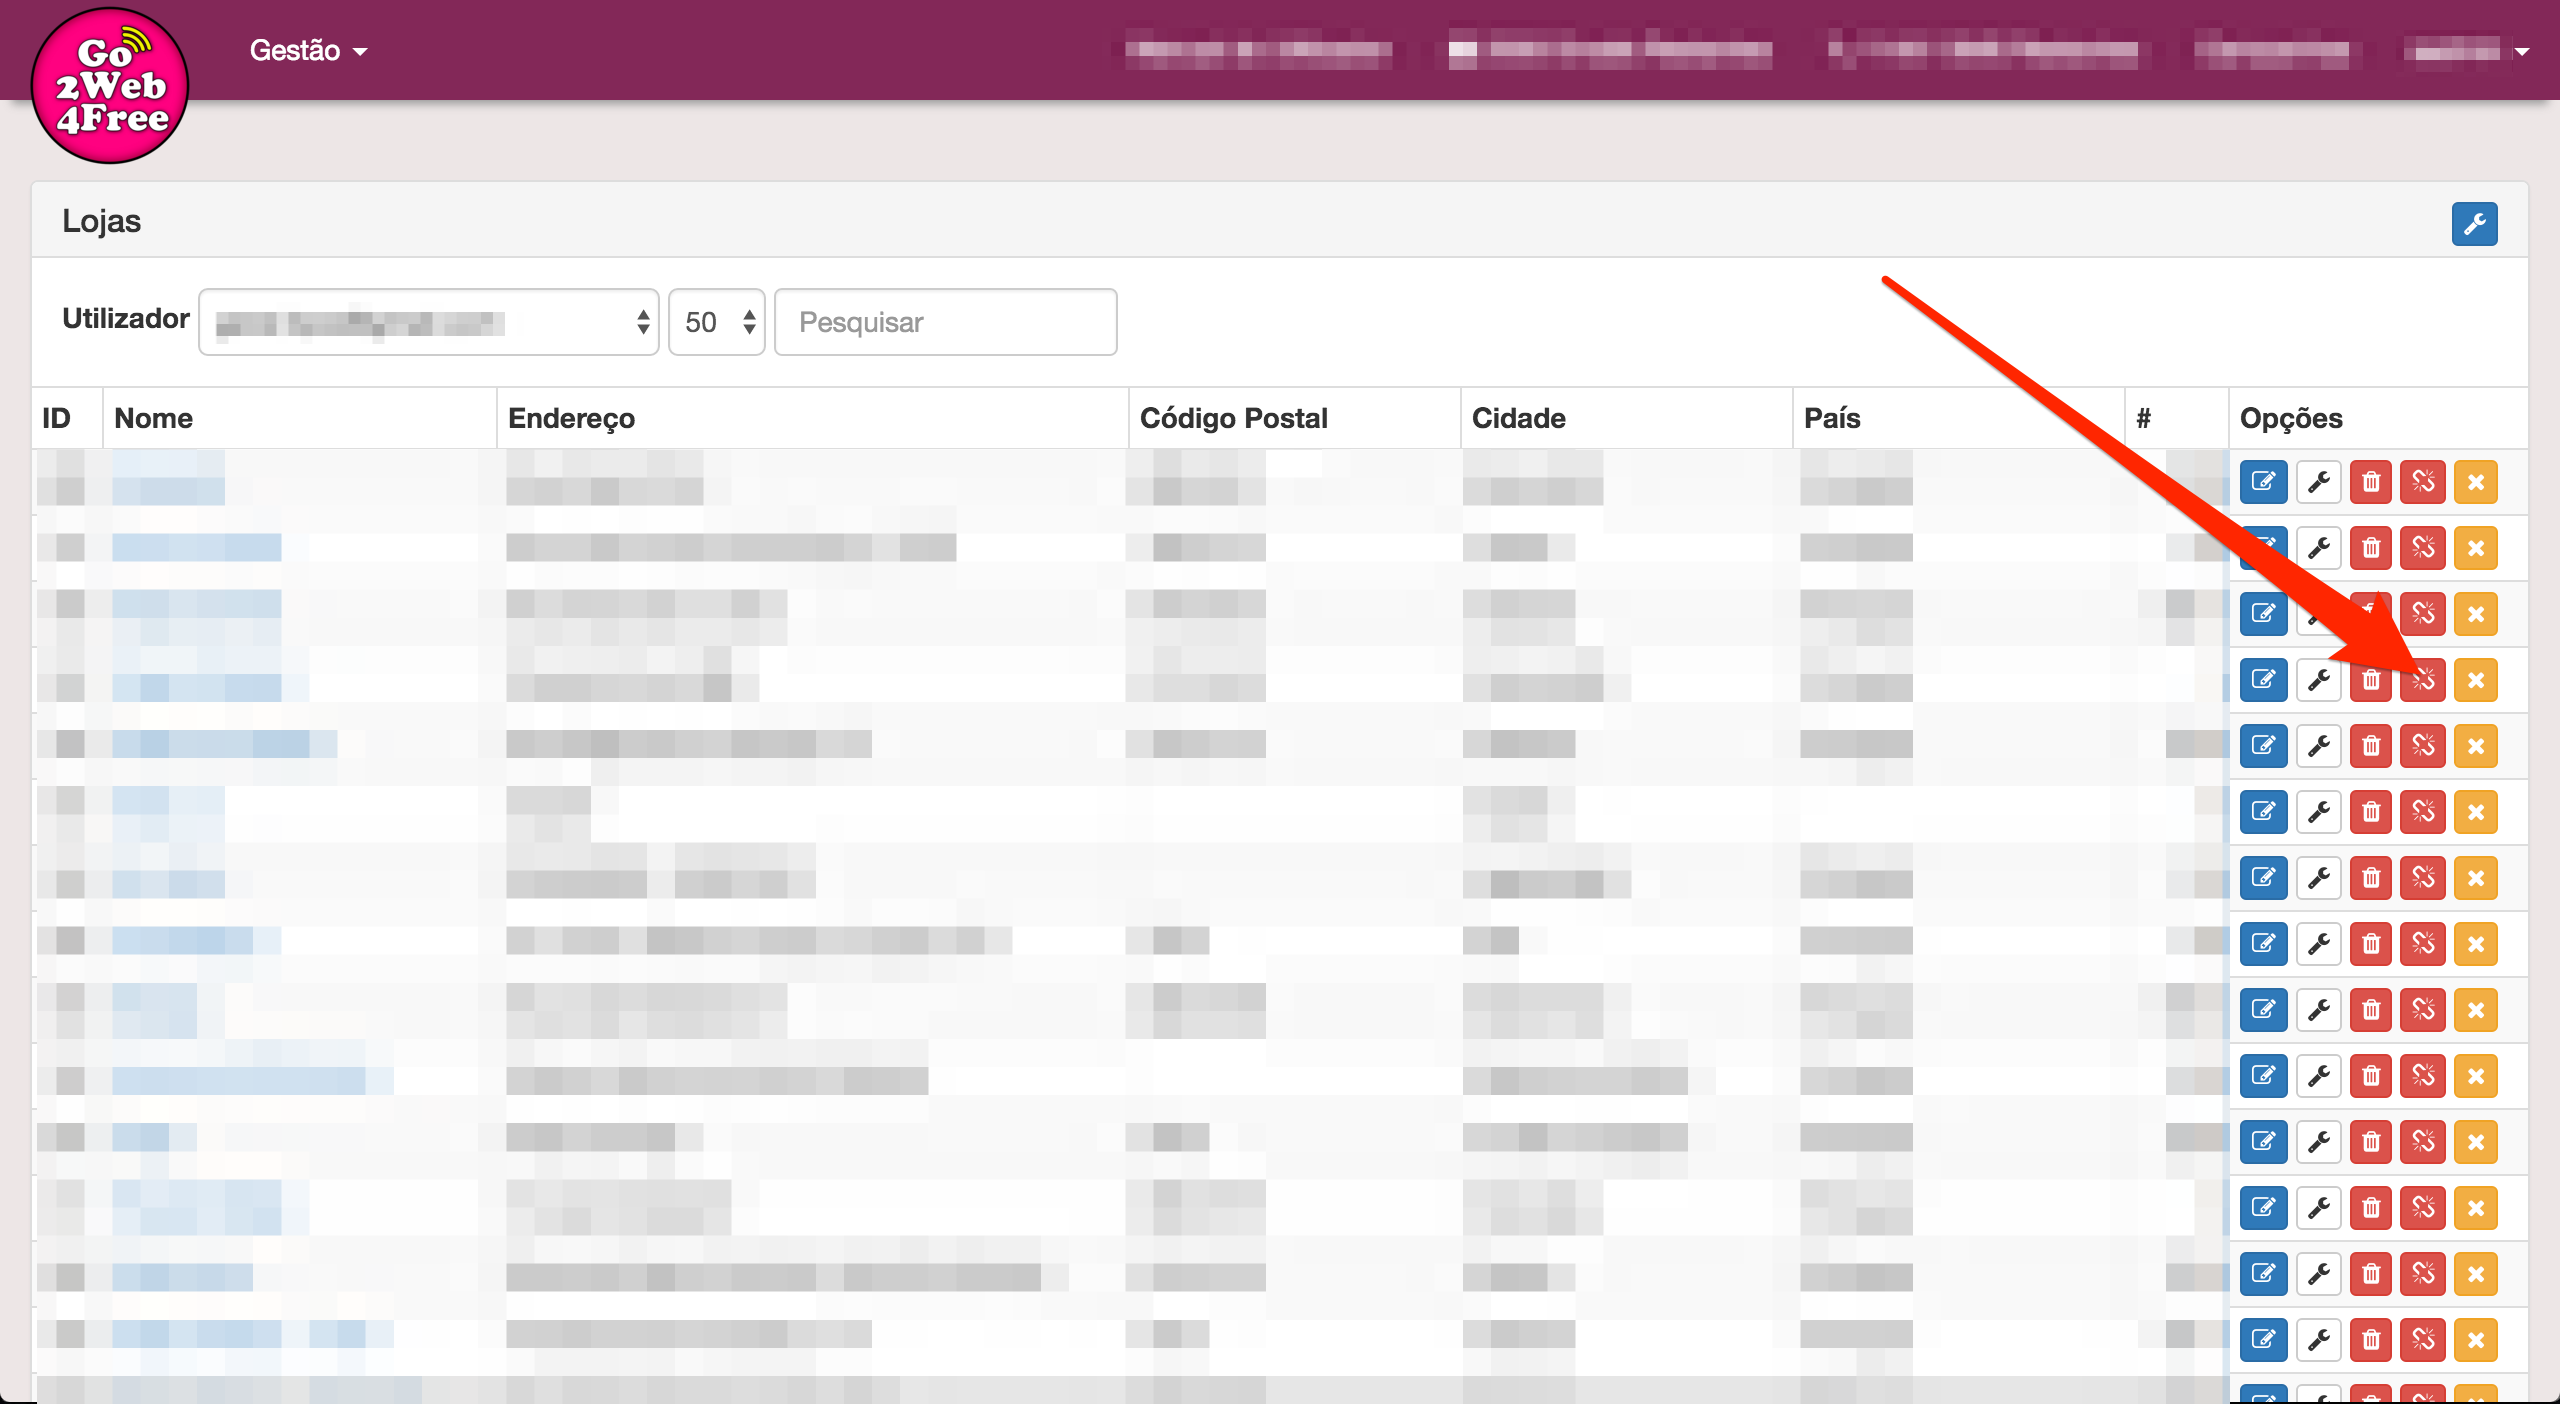The width and height of the screenshot is (2560, 1404).
Task: Open the Utilizador user dropdown
Action: (428, 322)
